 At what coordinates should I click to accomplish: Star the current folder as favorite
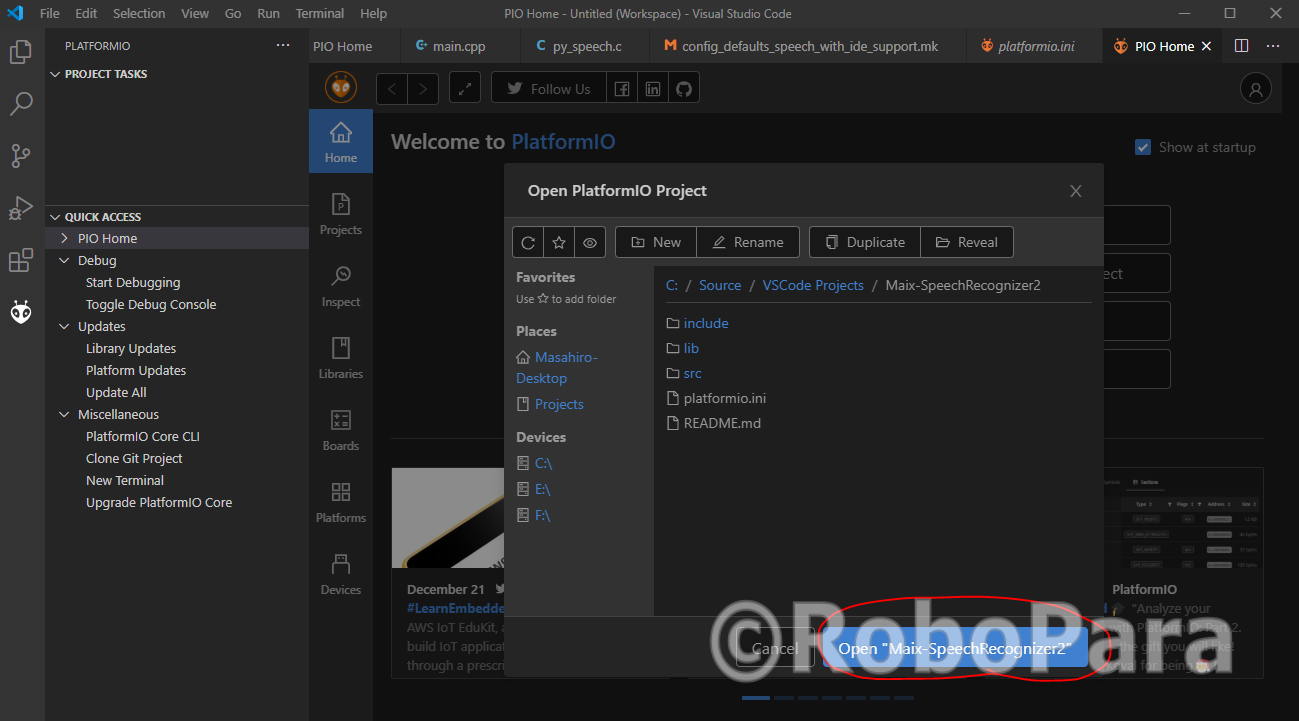click(559, 241)
